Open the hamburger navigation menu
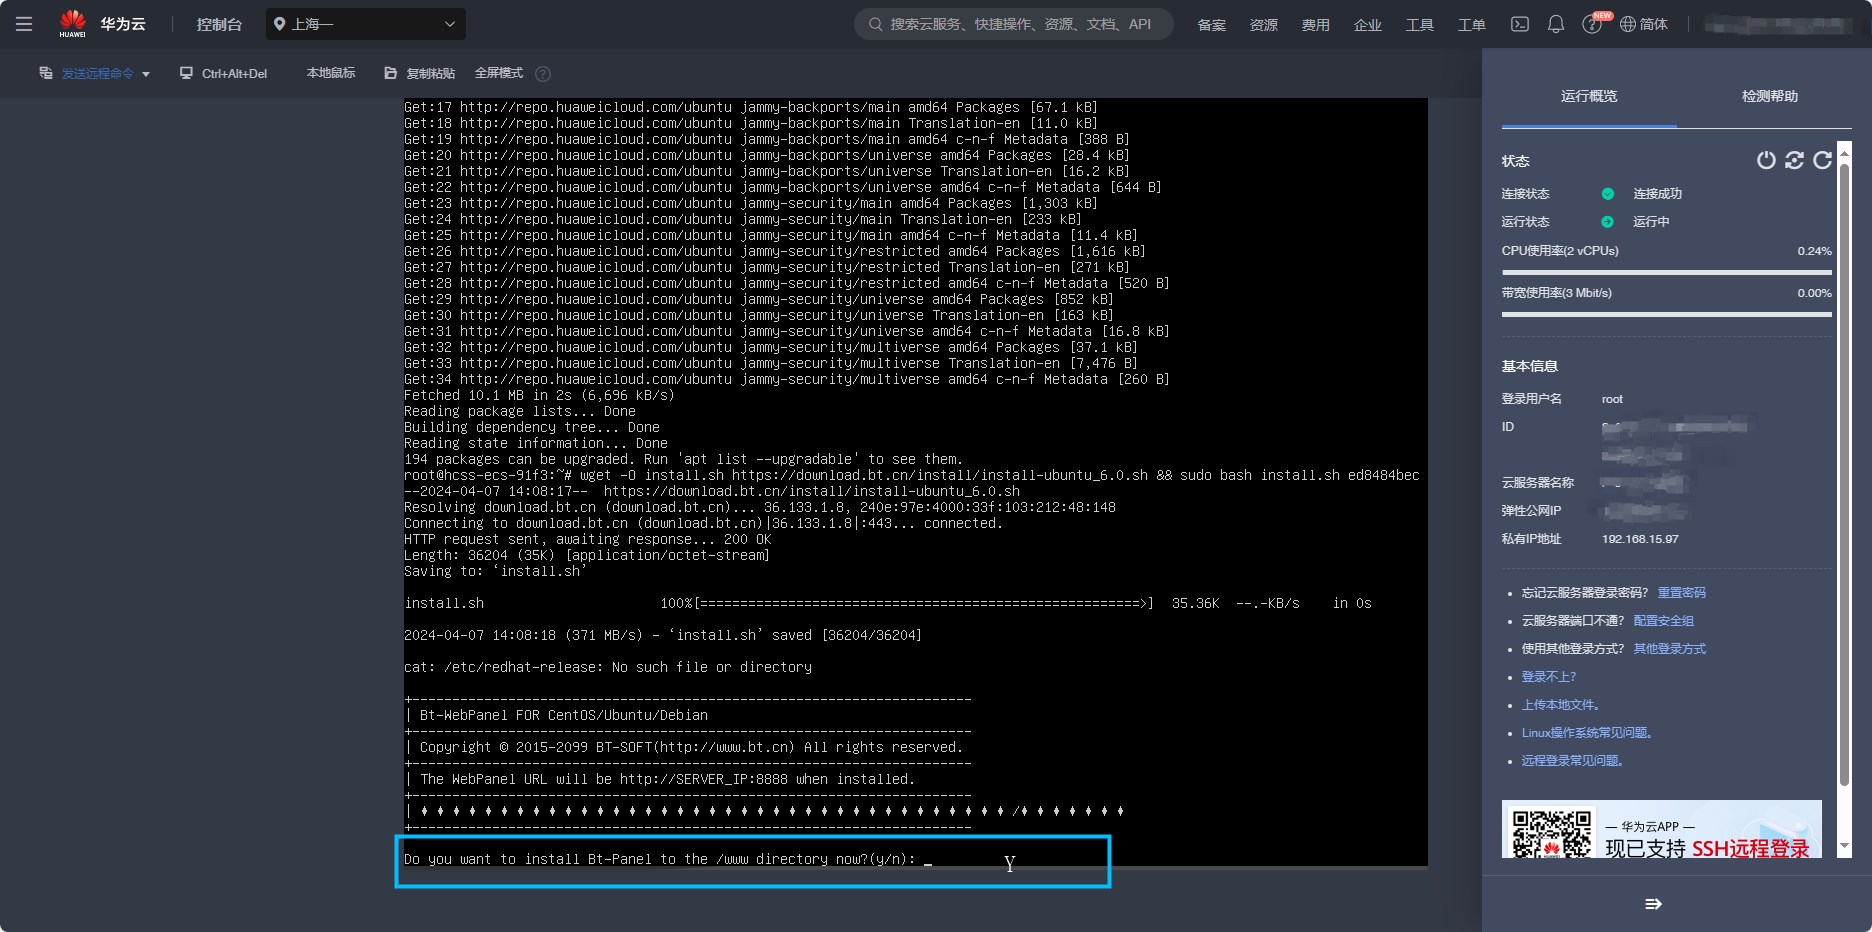Screen dimensions: 1872x932 (24, 24)
